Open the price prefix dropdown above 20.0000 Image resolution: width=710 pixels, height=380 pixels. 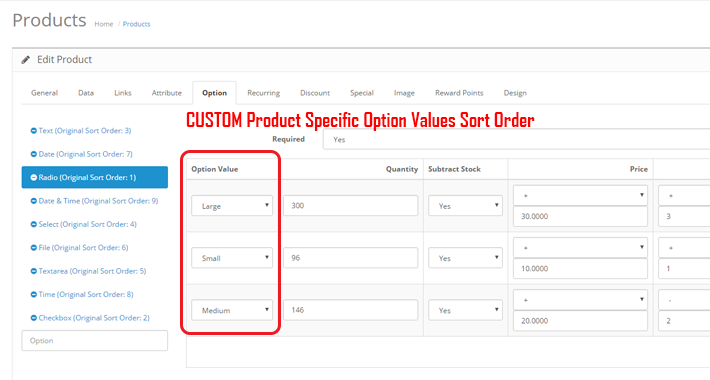580,299
